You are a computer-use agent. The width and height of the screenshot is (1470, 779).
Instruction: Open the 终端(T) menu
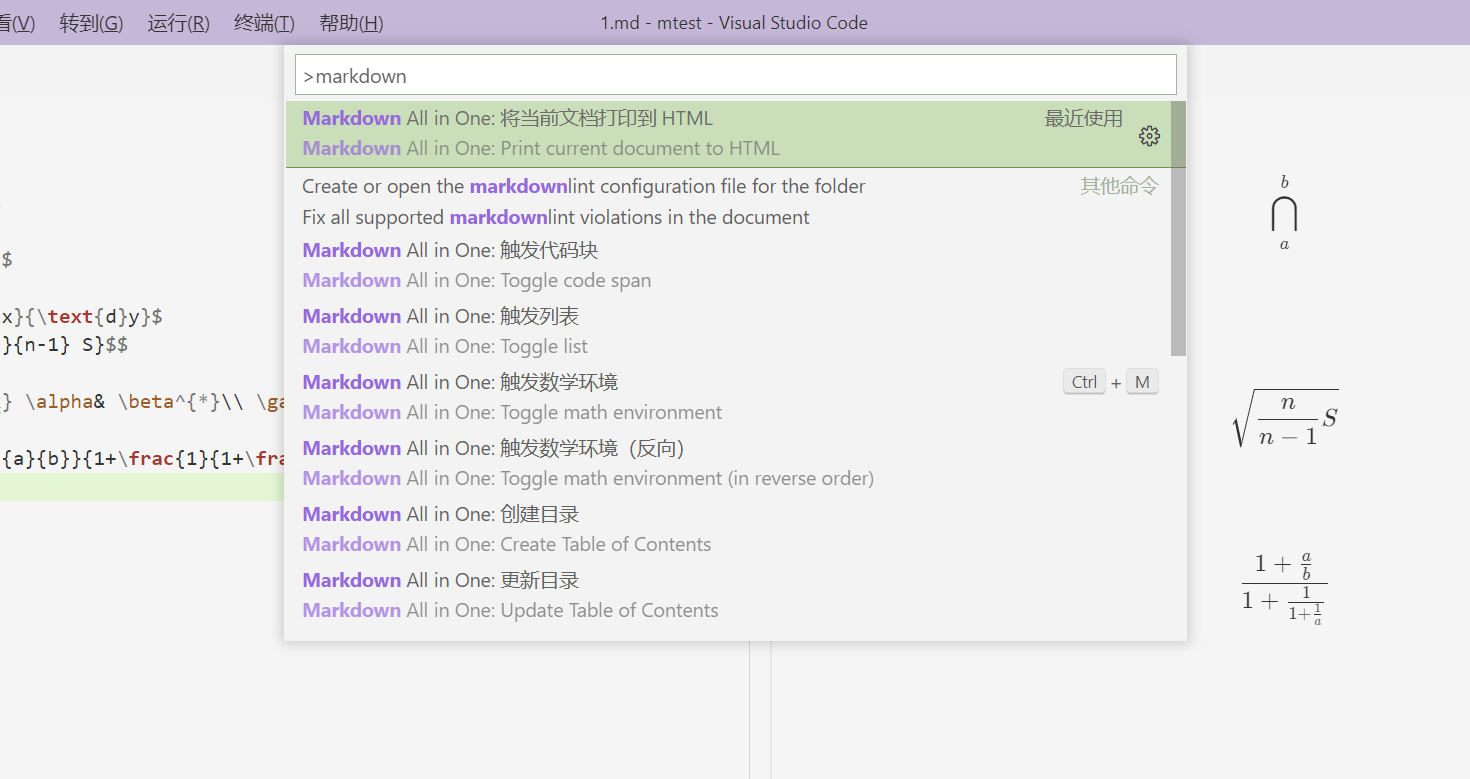tap(264, 23)
